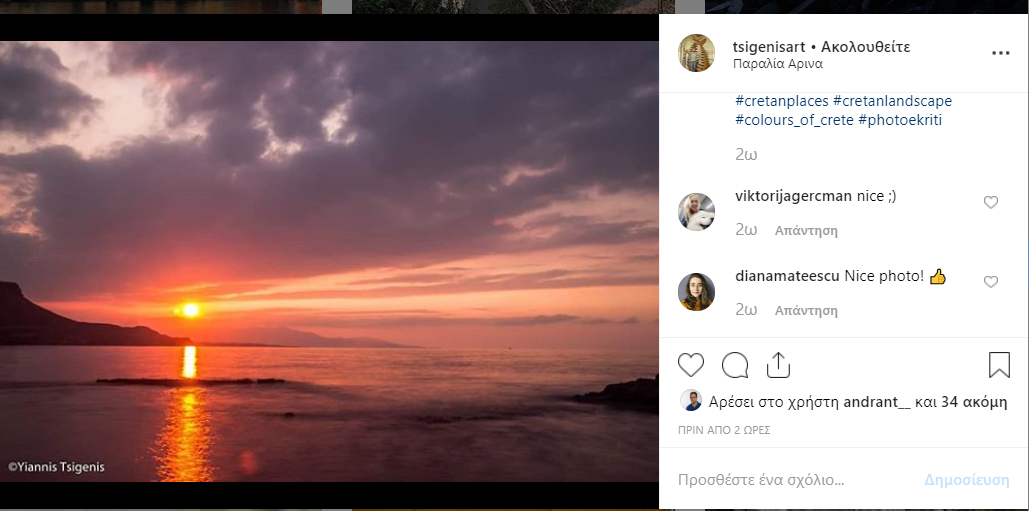
Task: Open viktorijagercman's avatar
Action: coord(696,212)
